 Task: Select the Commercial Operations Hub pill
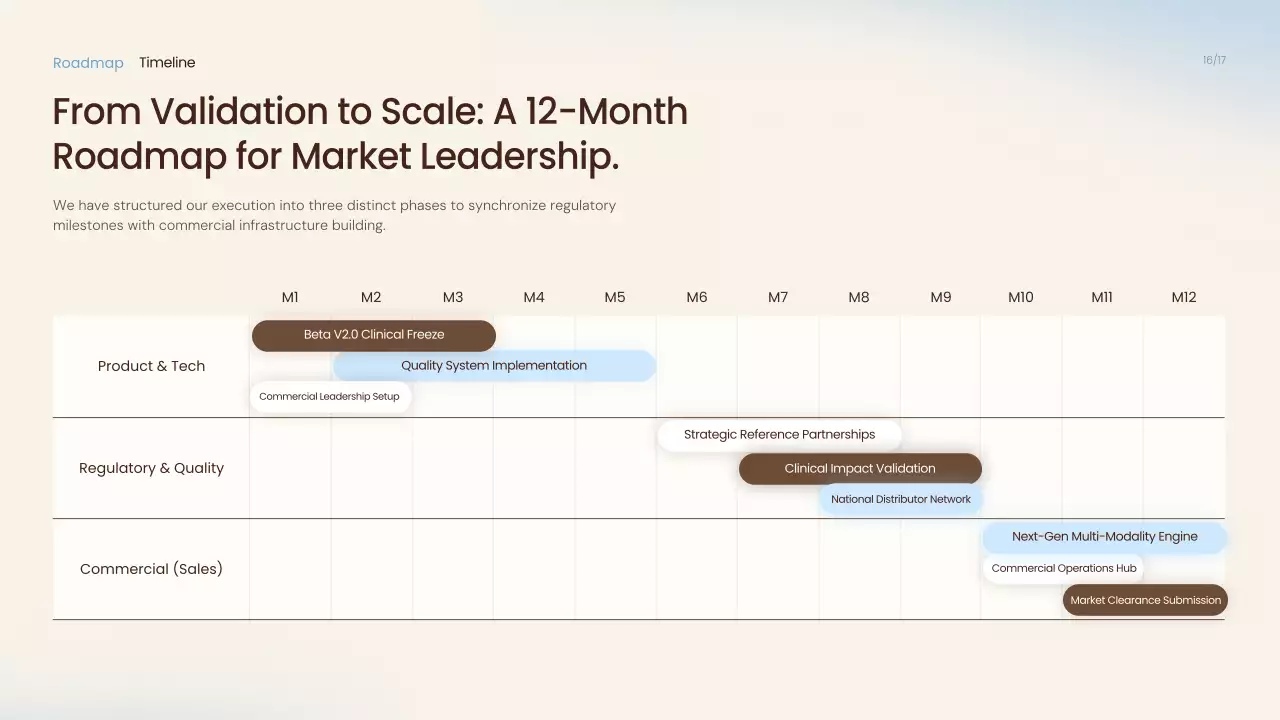click(1063, 568)
